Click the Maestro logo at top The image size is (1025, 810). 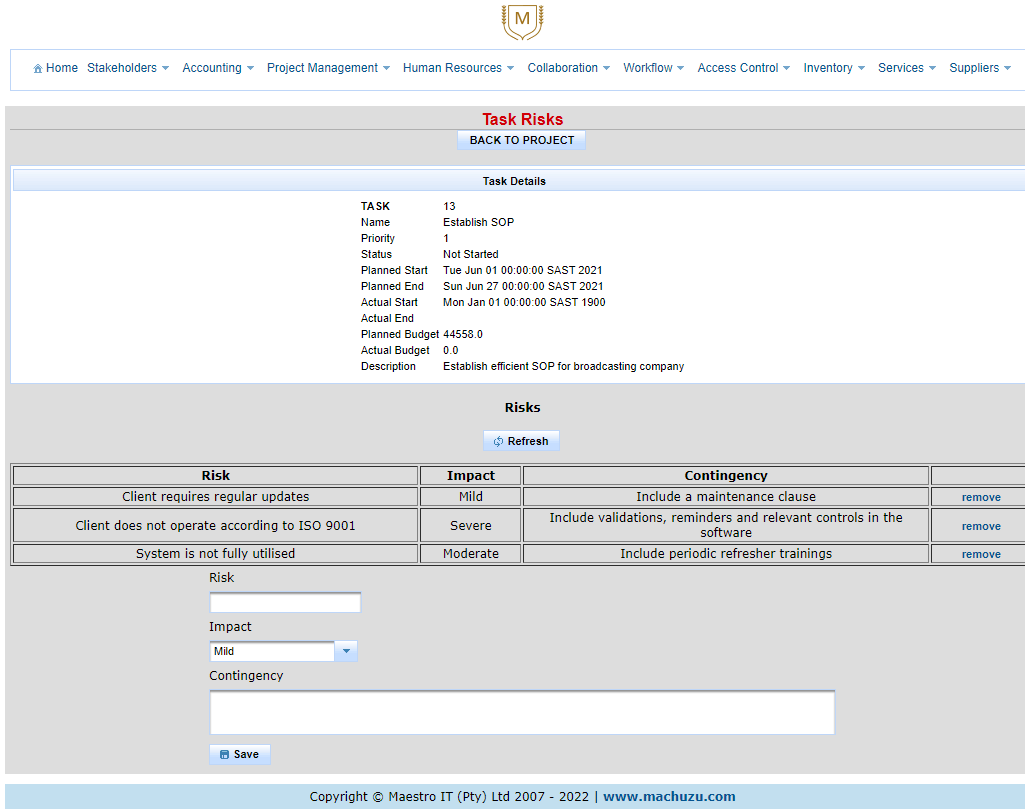pos(522,21)
